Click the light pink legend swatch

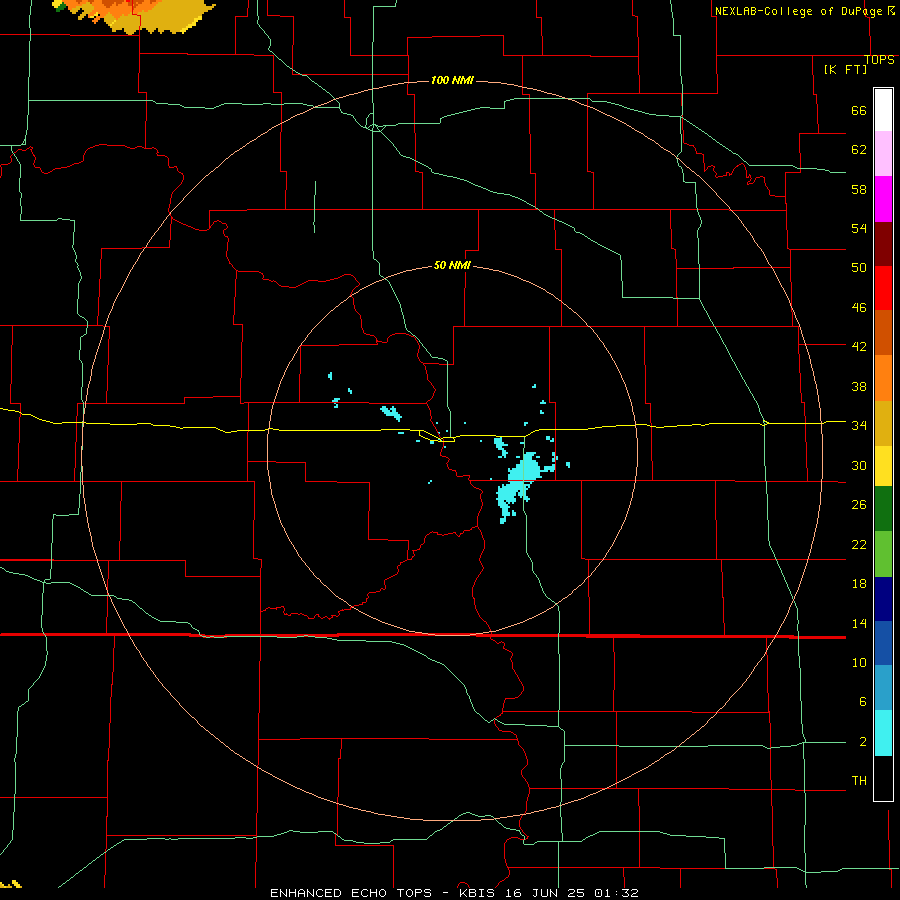pos(883,154)
